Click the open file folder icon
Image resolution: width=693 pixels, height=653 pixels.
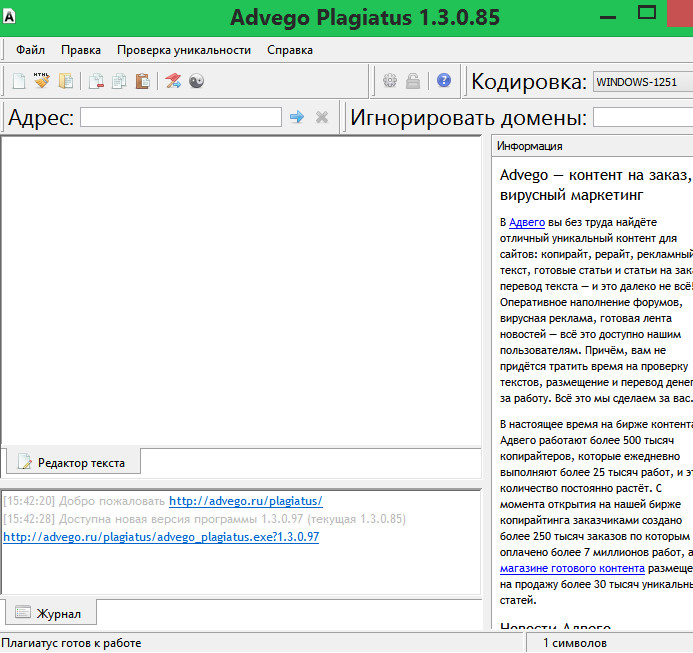pos(65,81)
